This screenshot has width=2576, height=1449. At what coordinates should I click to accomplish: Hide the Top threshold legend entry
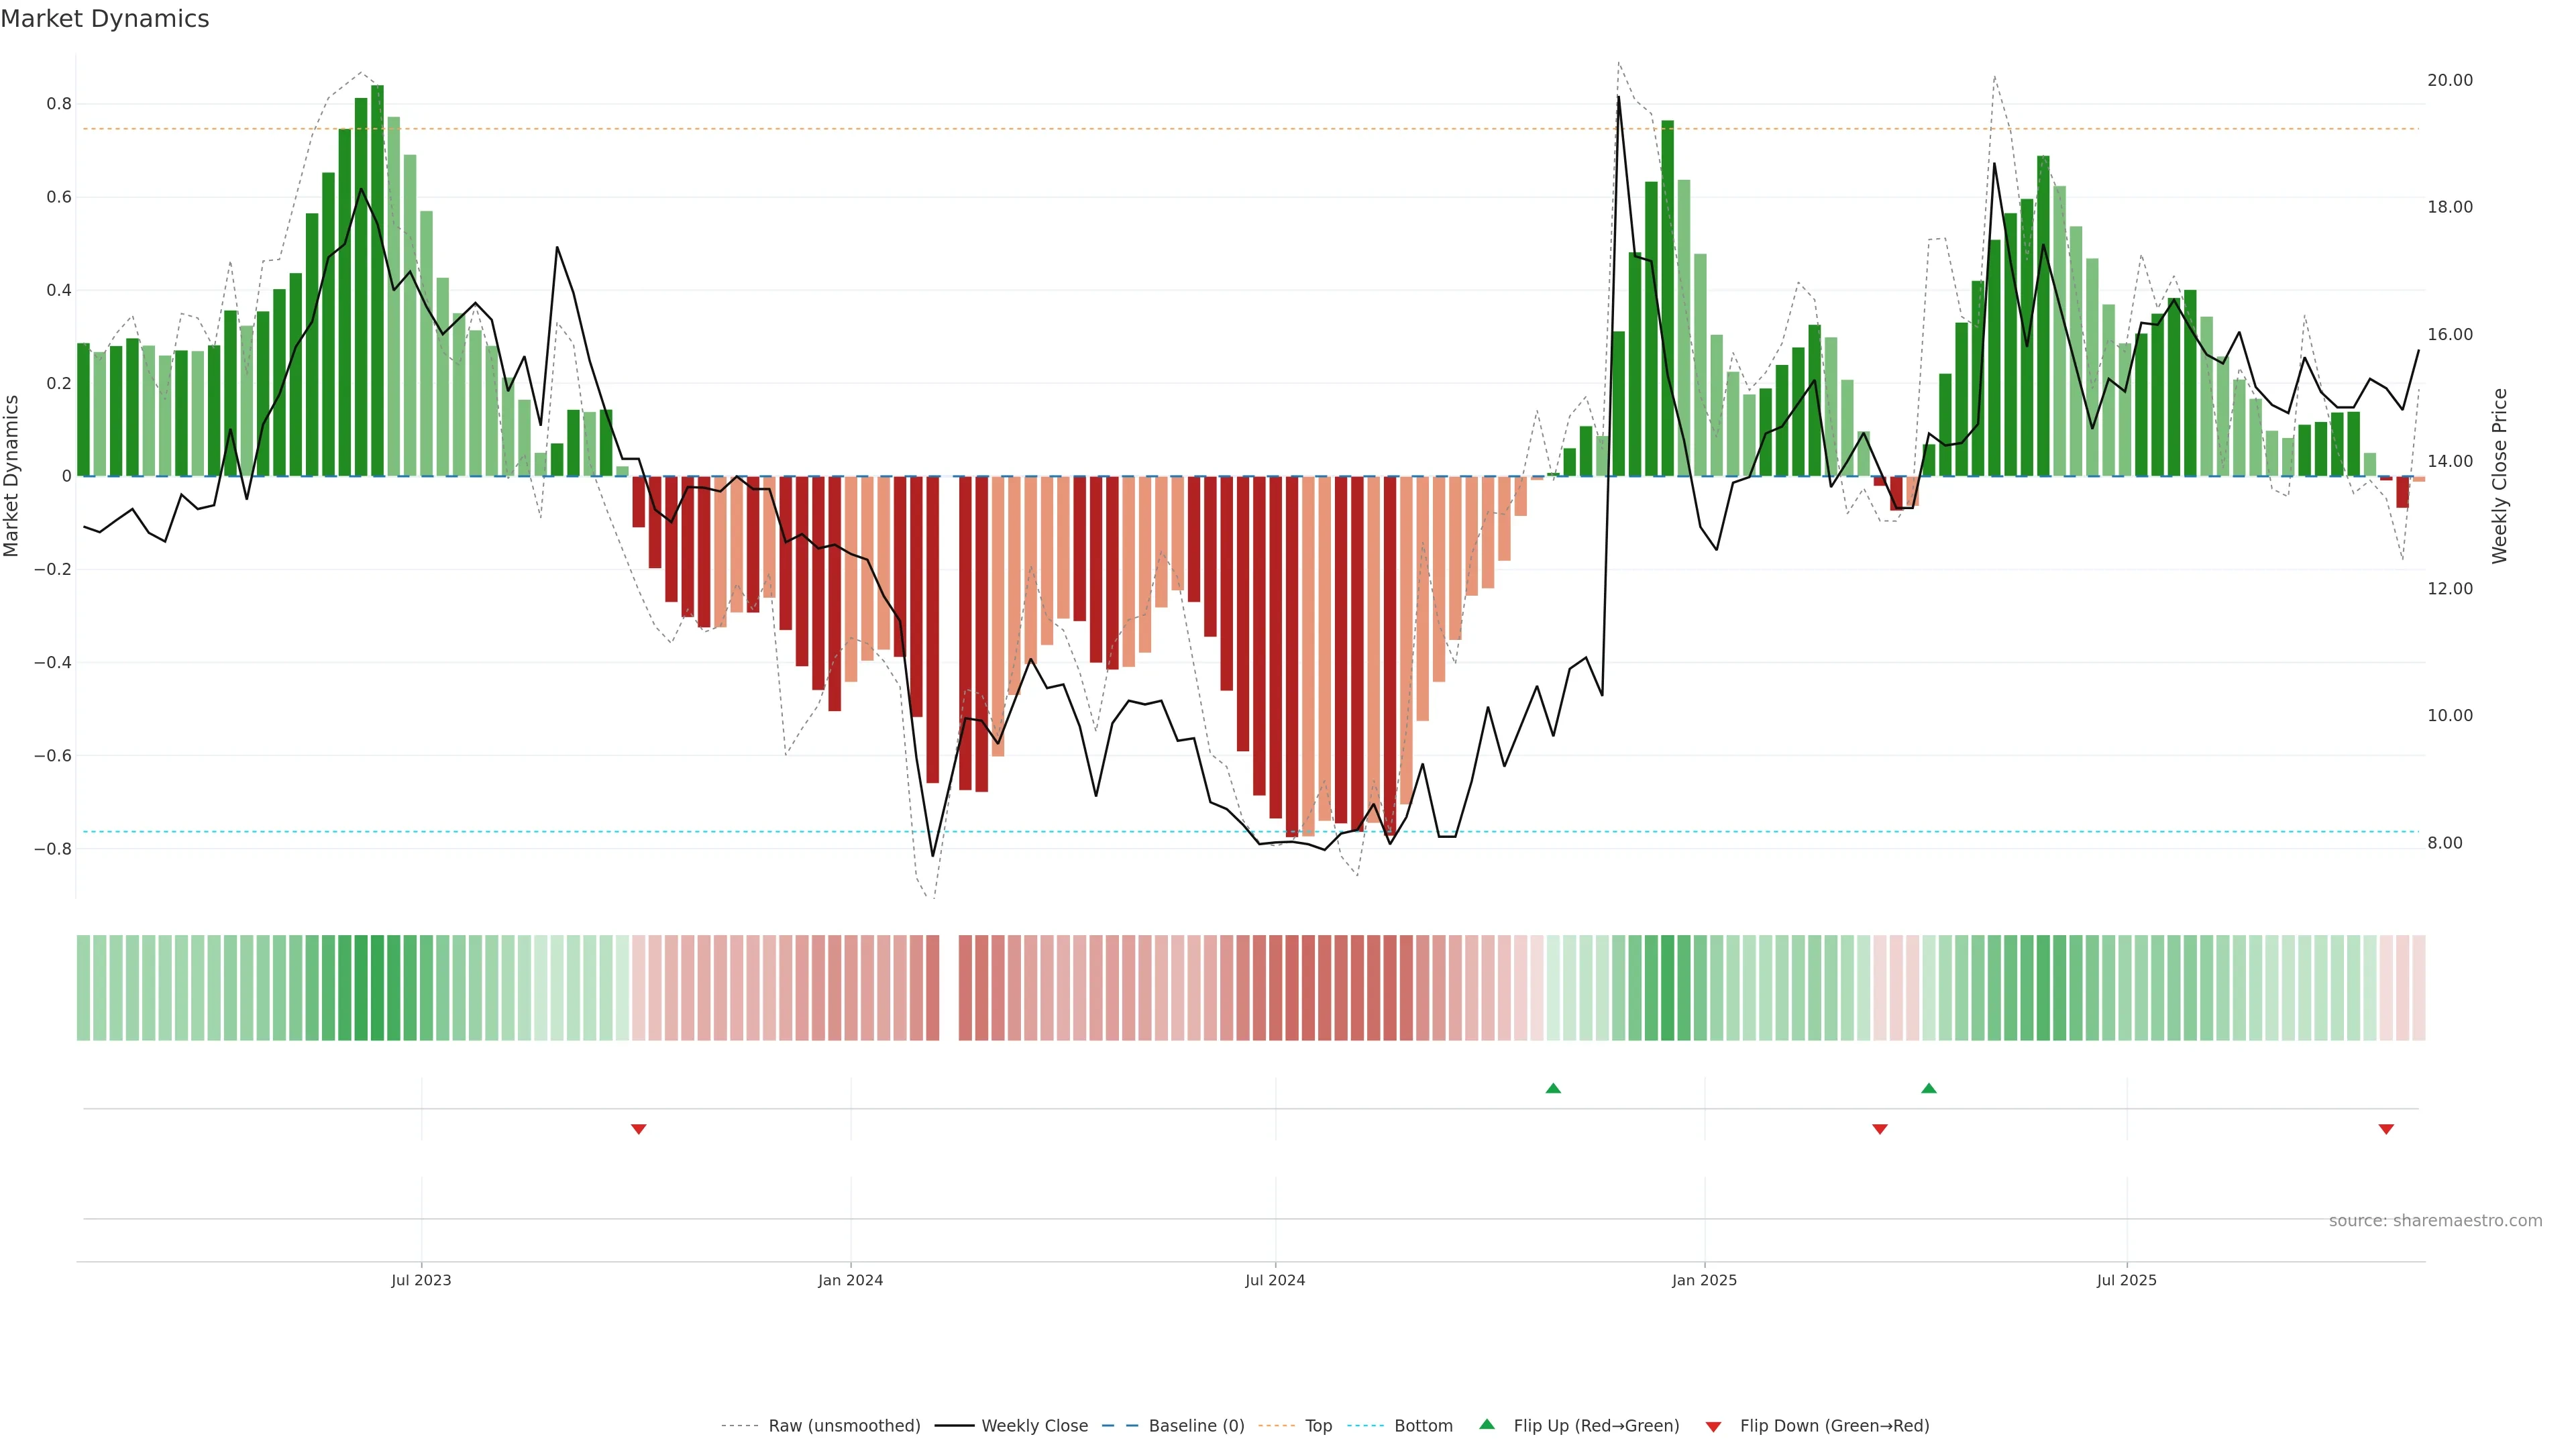click(x=1318, y=1426)
